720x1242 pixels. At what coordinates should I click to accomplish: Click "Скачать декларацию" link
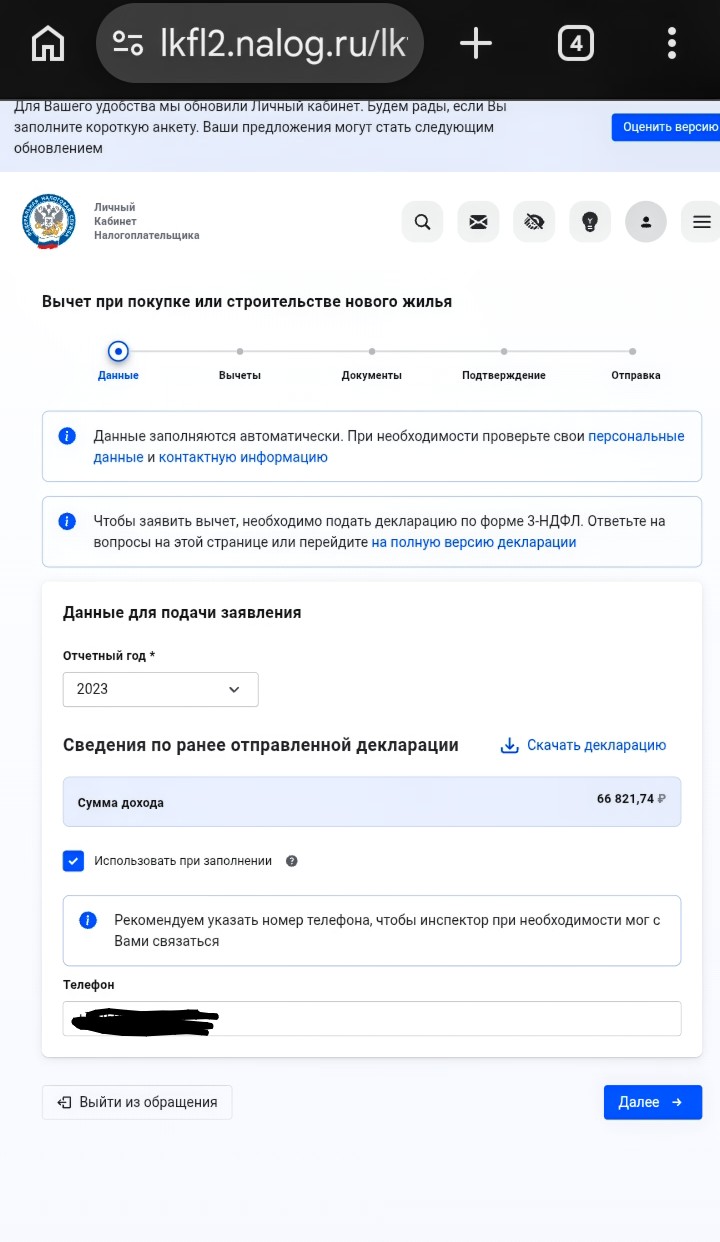583,745
